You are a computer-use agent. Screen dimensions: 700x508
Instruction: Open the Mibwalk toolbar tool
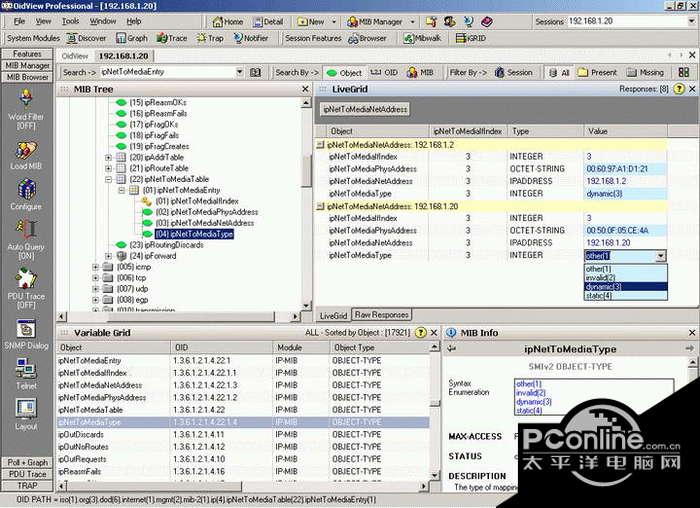422,38
